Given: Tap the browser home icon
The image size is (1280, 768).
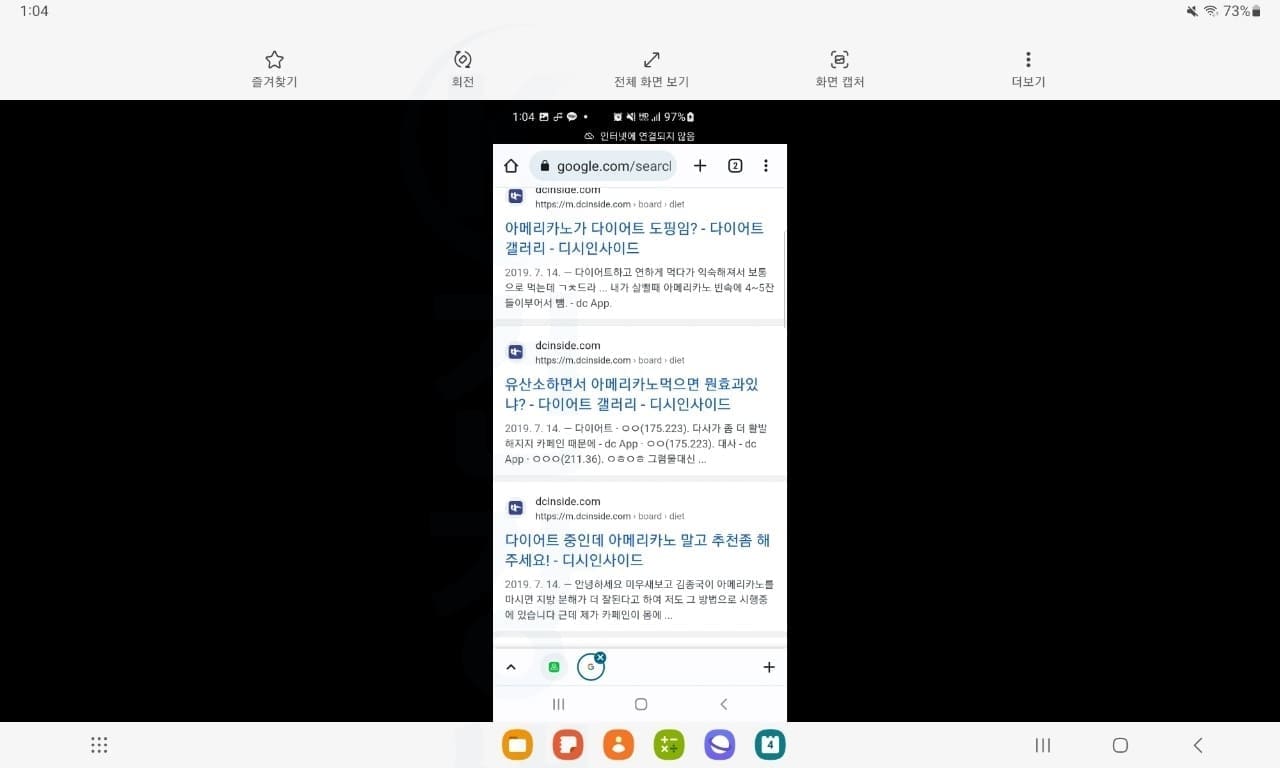Looking at the screenshot, I should click(x=511, y=166).
